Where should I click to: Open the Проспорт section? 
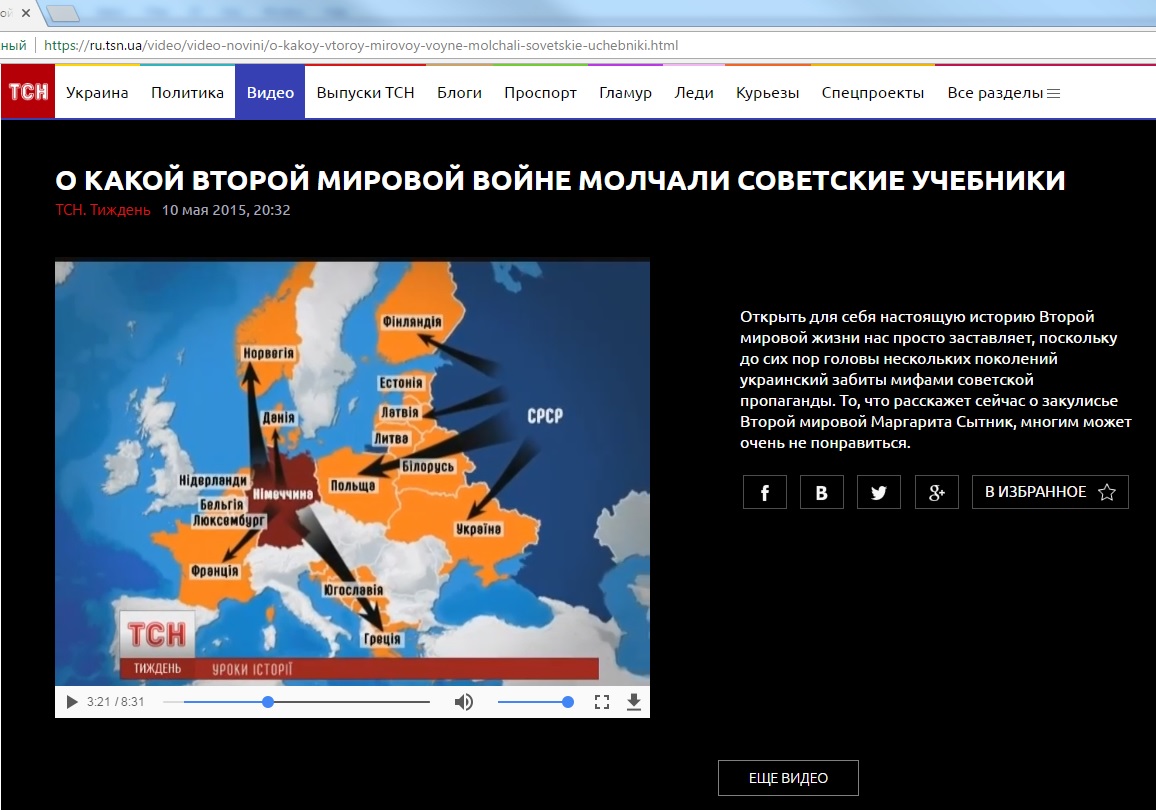[540, 93]
